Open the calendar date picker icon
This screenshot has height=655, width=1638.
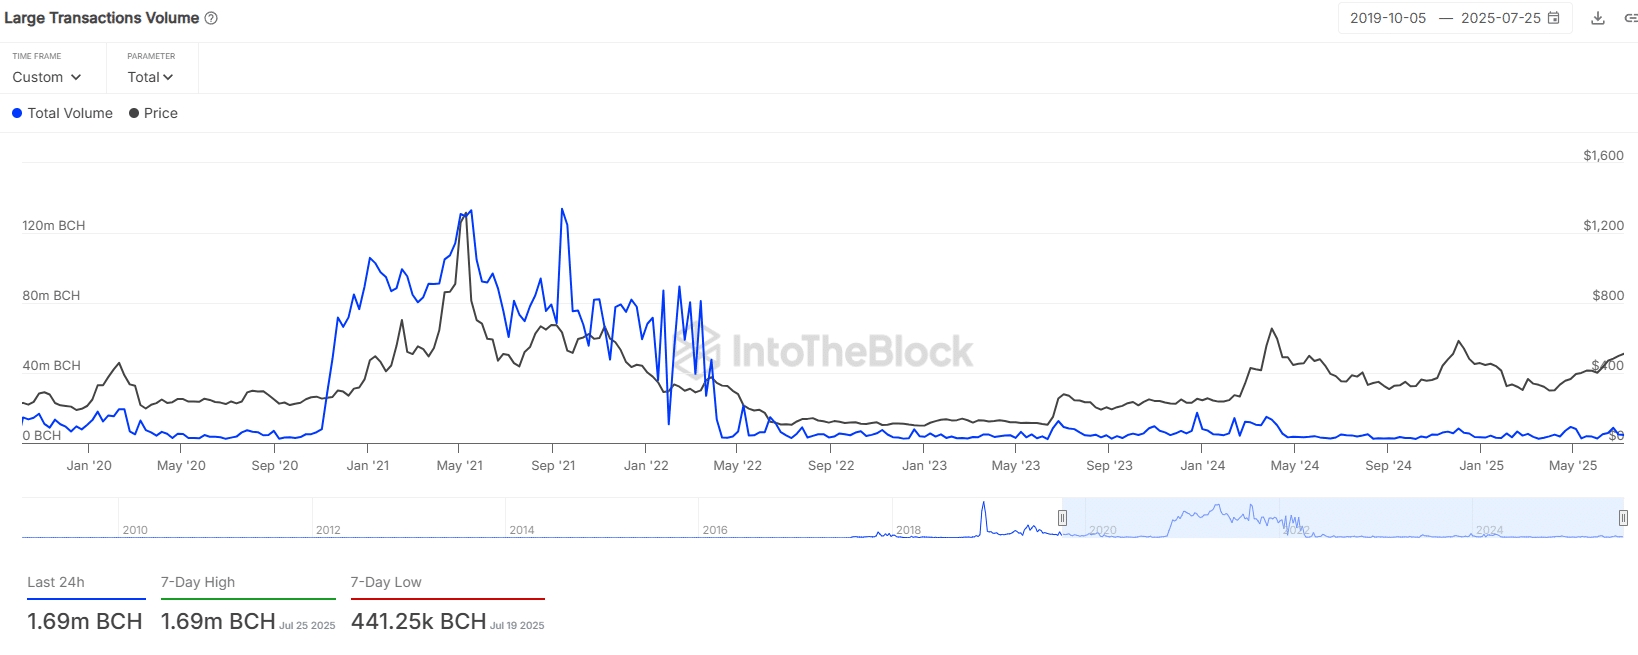pos(1554,18)
